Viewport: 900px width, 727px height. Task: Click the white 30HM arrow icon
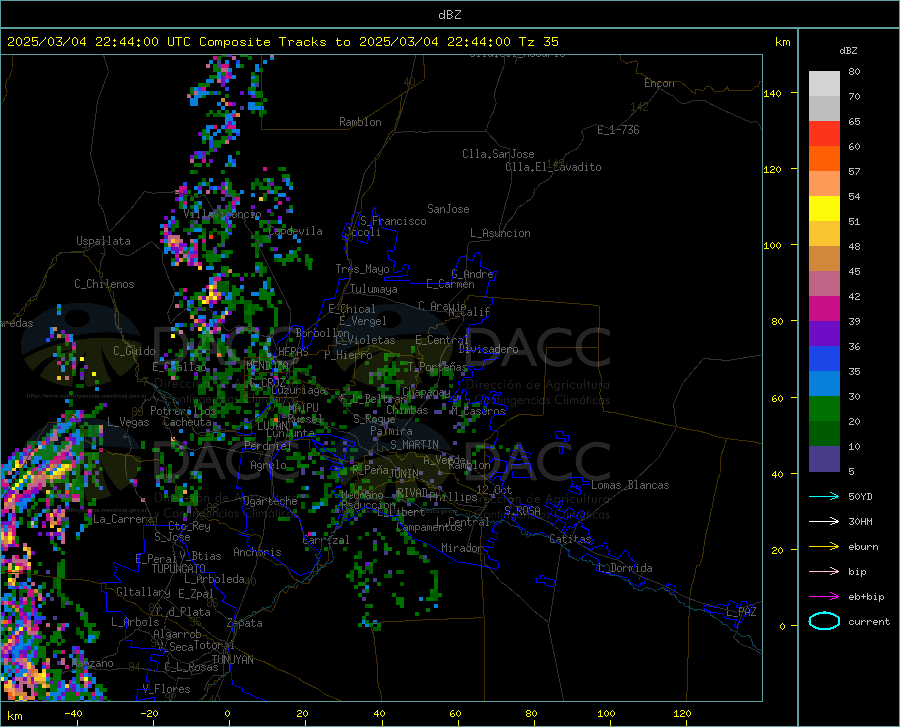click(x=824, y=522)
